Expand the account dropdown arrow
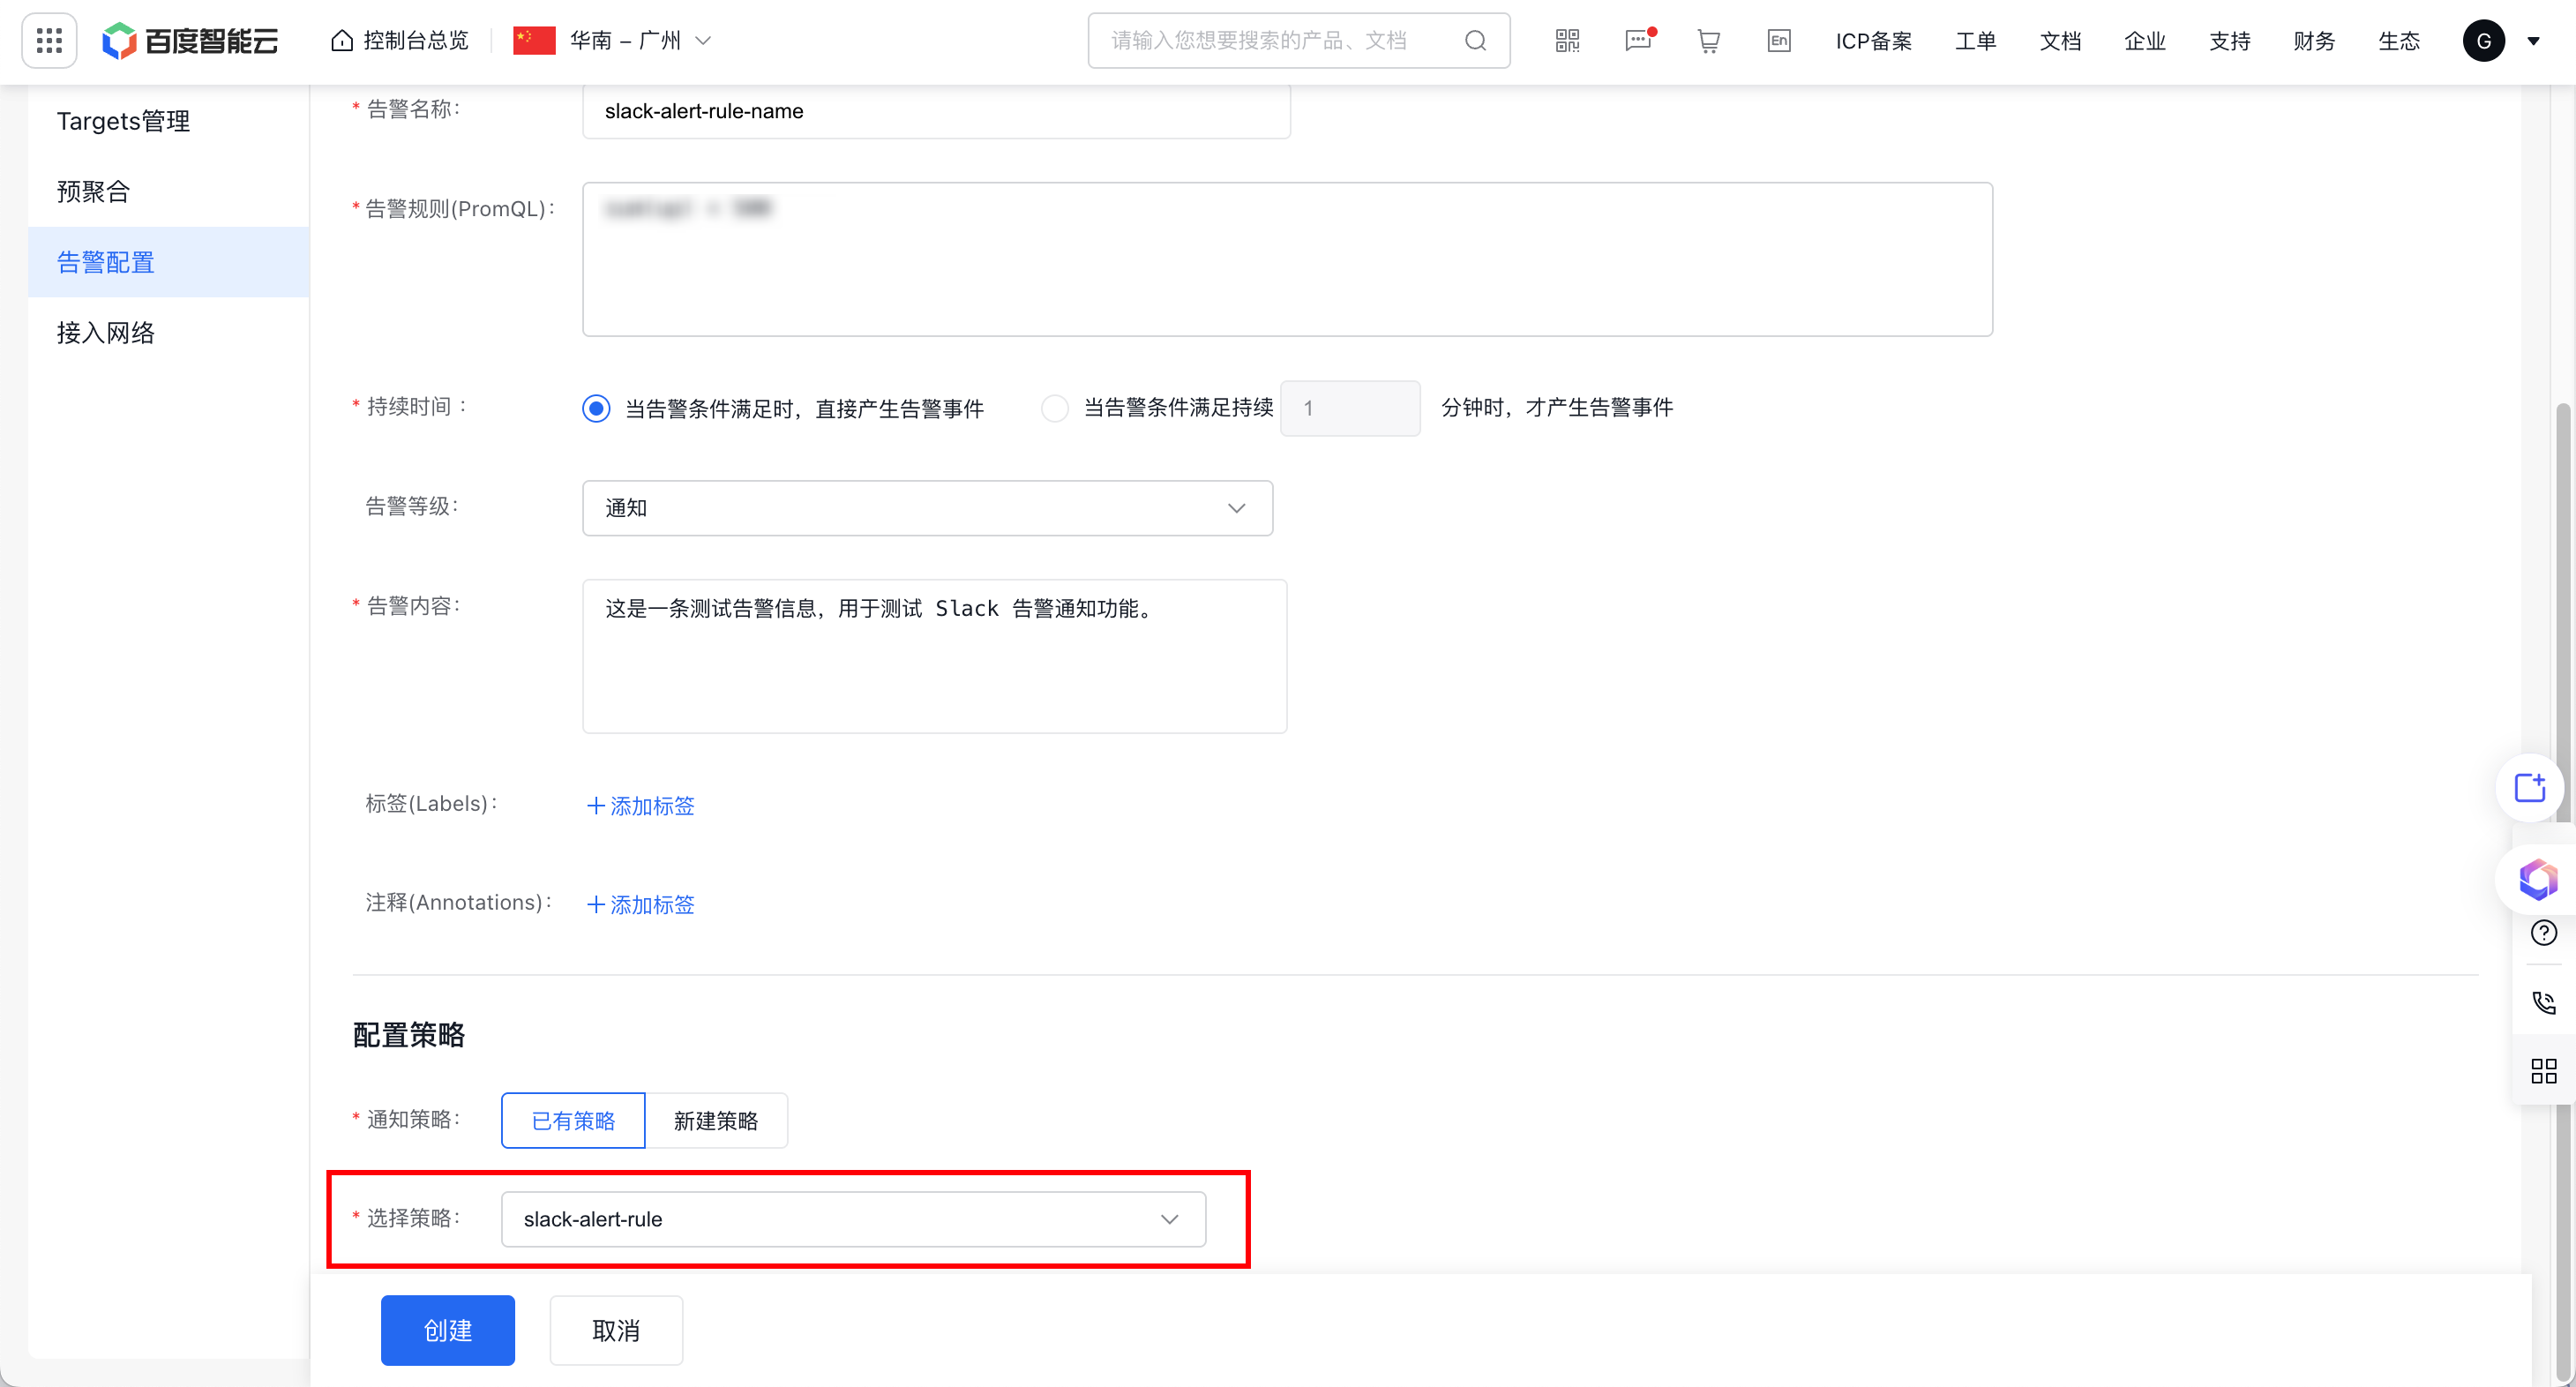Viewport: 2576px width, 1387px height. tap(2533, 41)
